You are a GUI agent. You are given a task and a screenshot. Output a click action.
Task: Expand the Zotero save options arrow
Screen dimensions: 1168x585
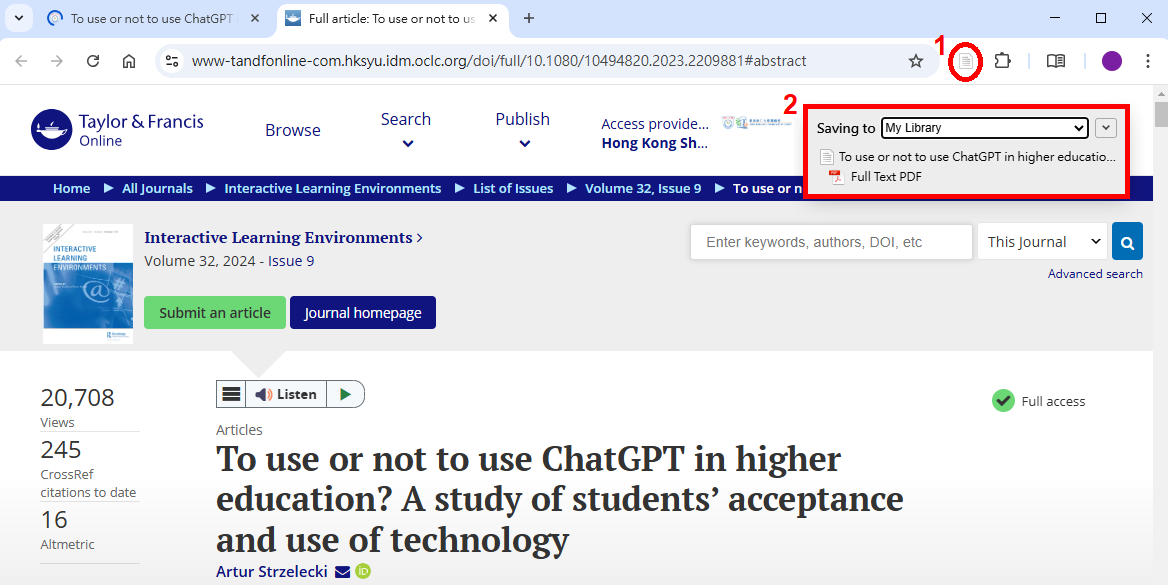point(1105,128)
